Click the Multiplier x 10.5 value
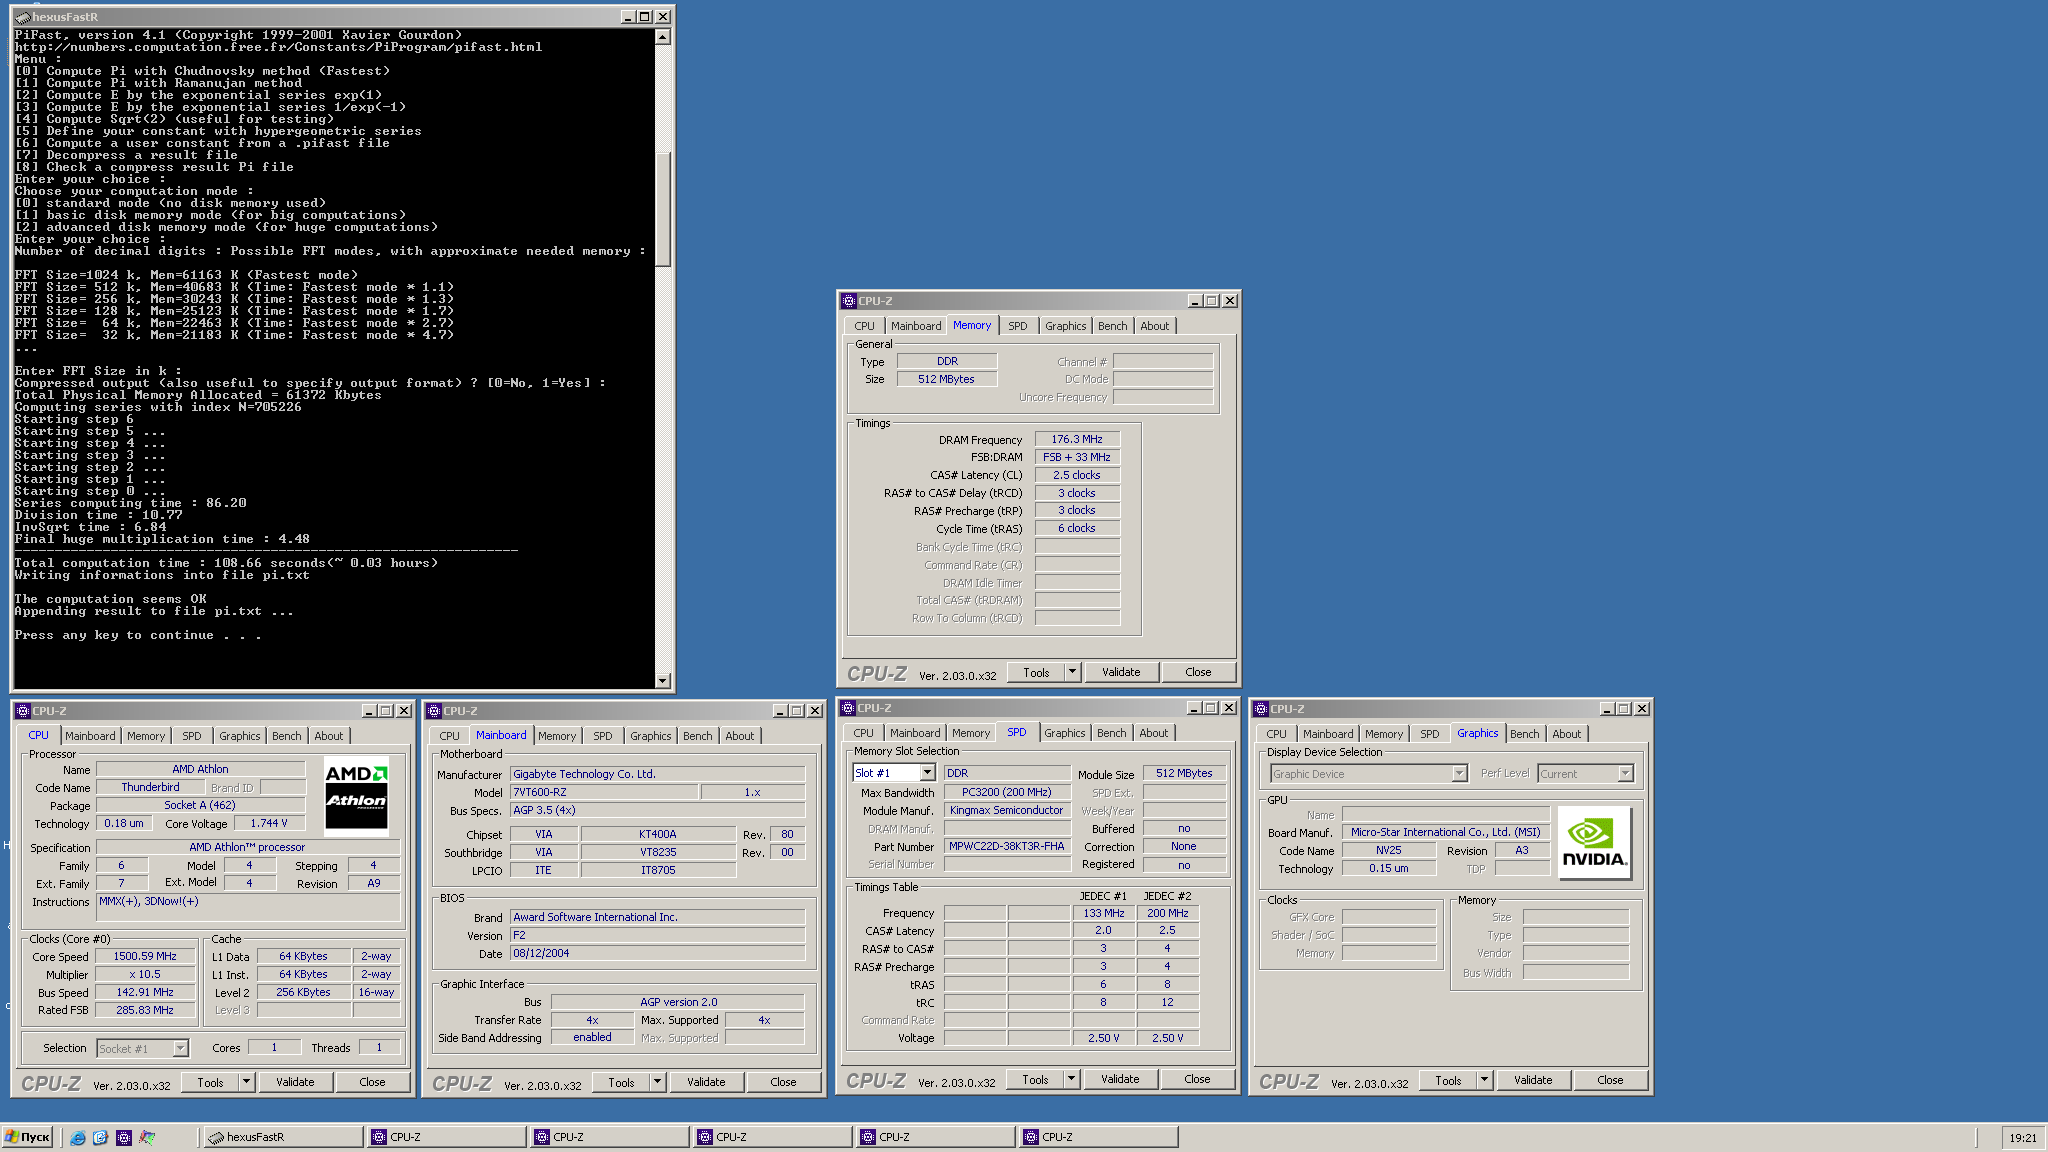The height and width of the screenshot is (1152, 2048). 144,974
